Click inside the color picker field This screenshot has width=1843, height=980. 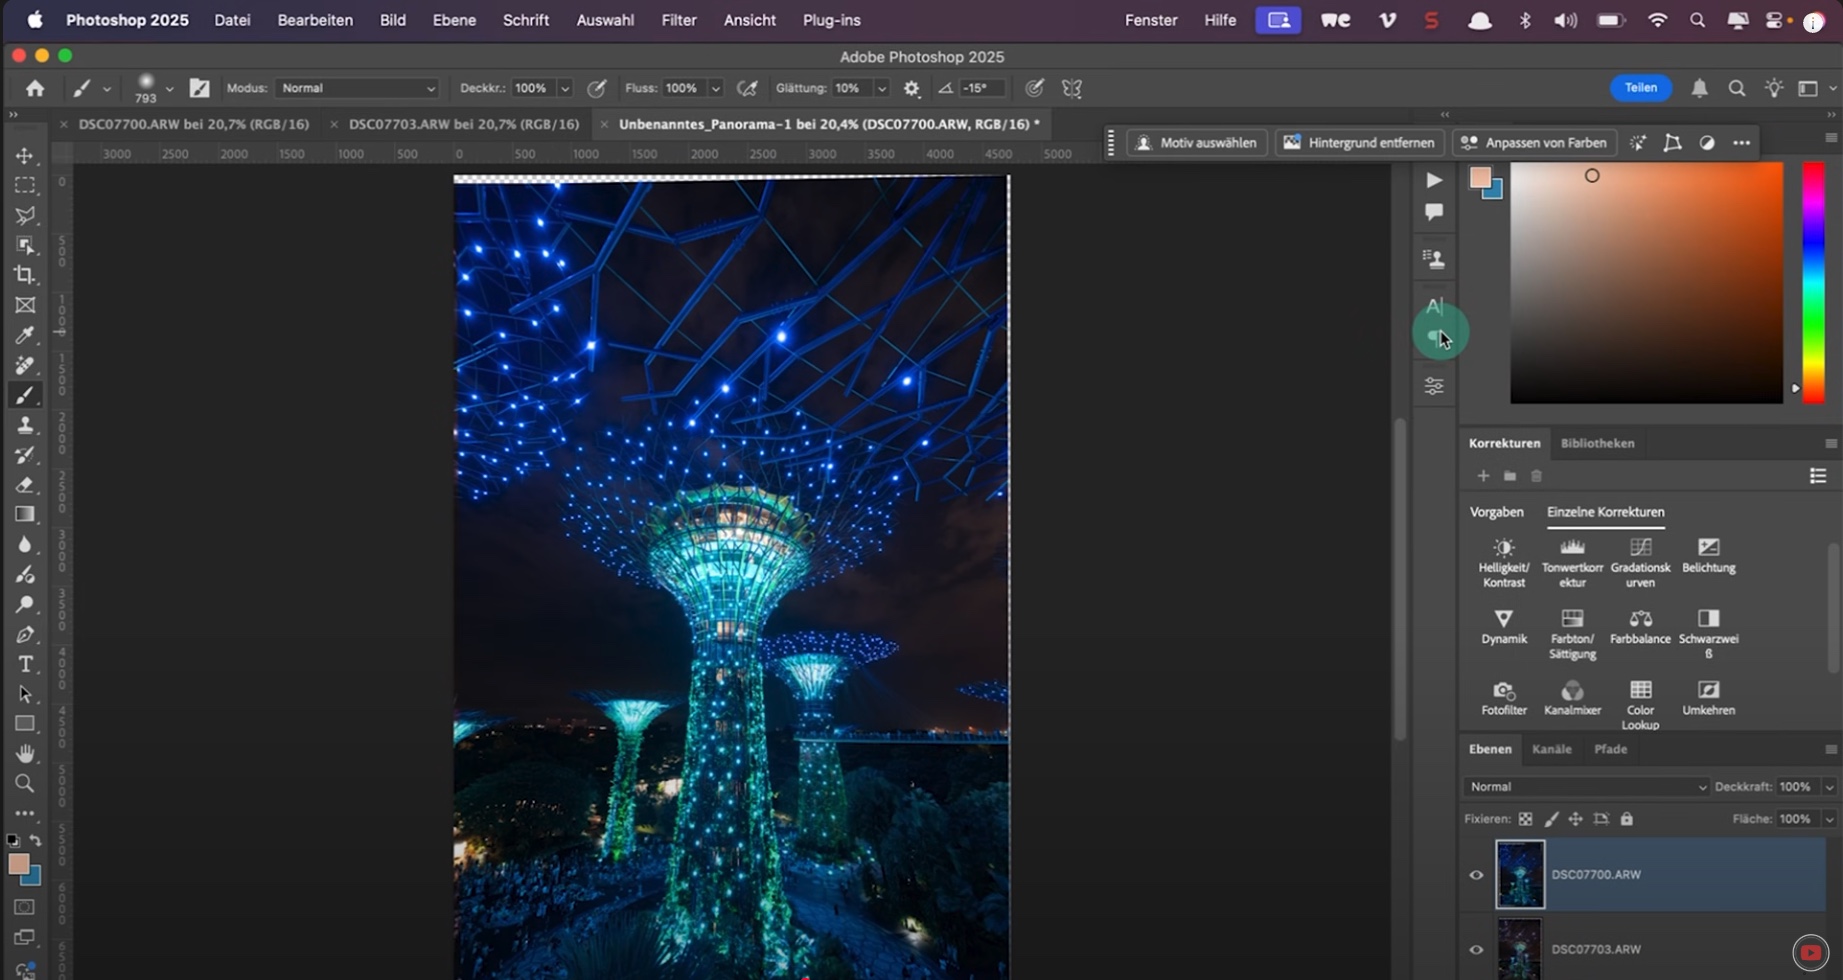click(x=1646, y=283)
